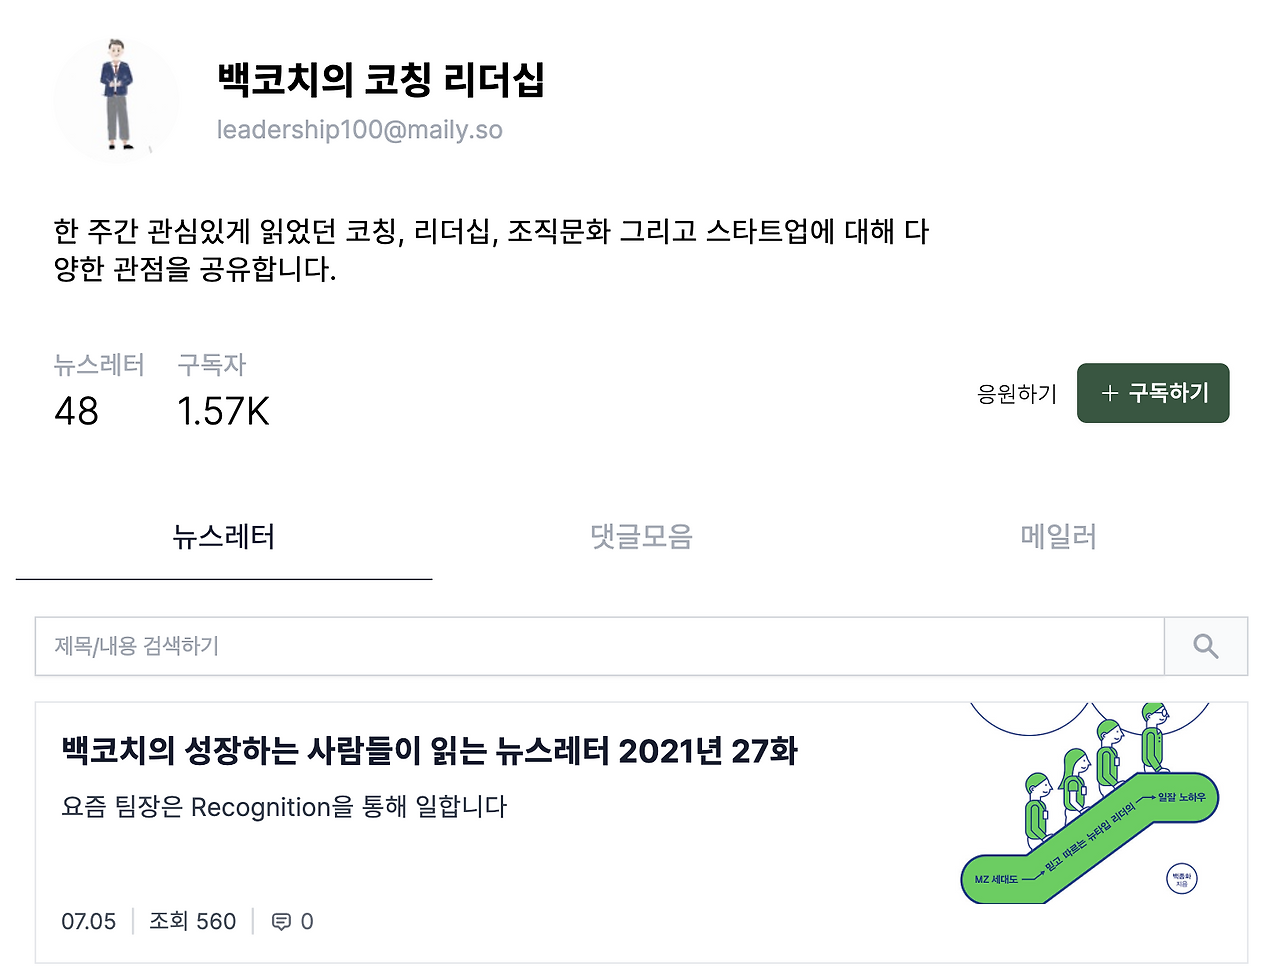Click the 백코치의 코칭 리더십 heading
Viewport: 1280px width, 978px height.
pos(381,79)
